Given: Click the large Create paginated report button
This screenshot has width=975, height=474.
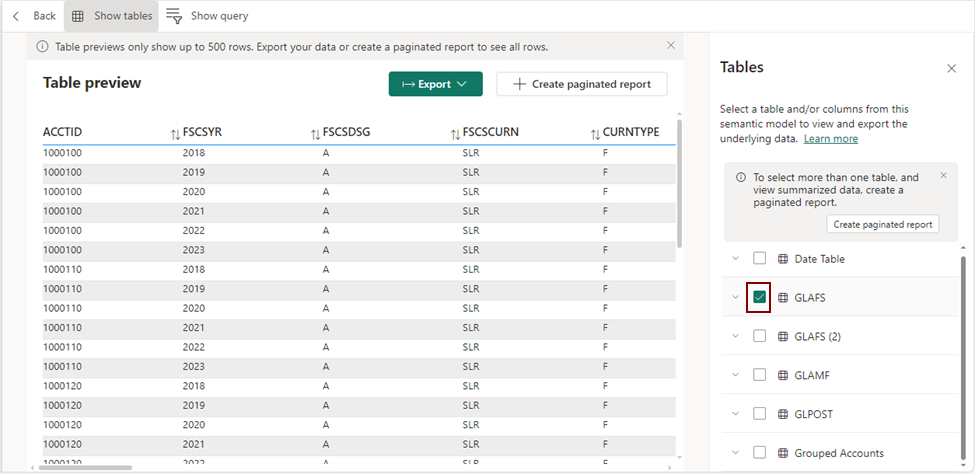Looking at the screenshot, I should 582,84.
